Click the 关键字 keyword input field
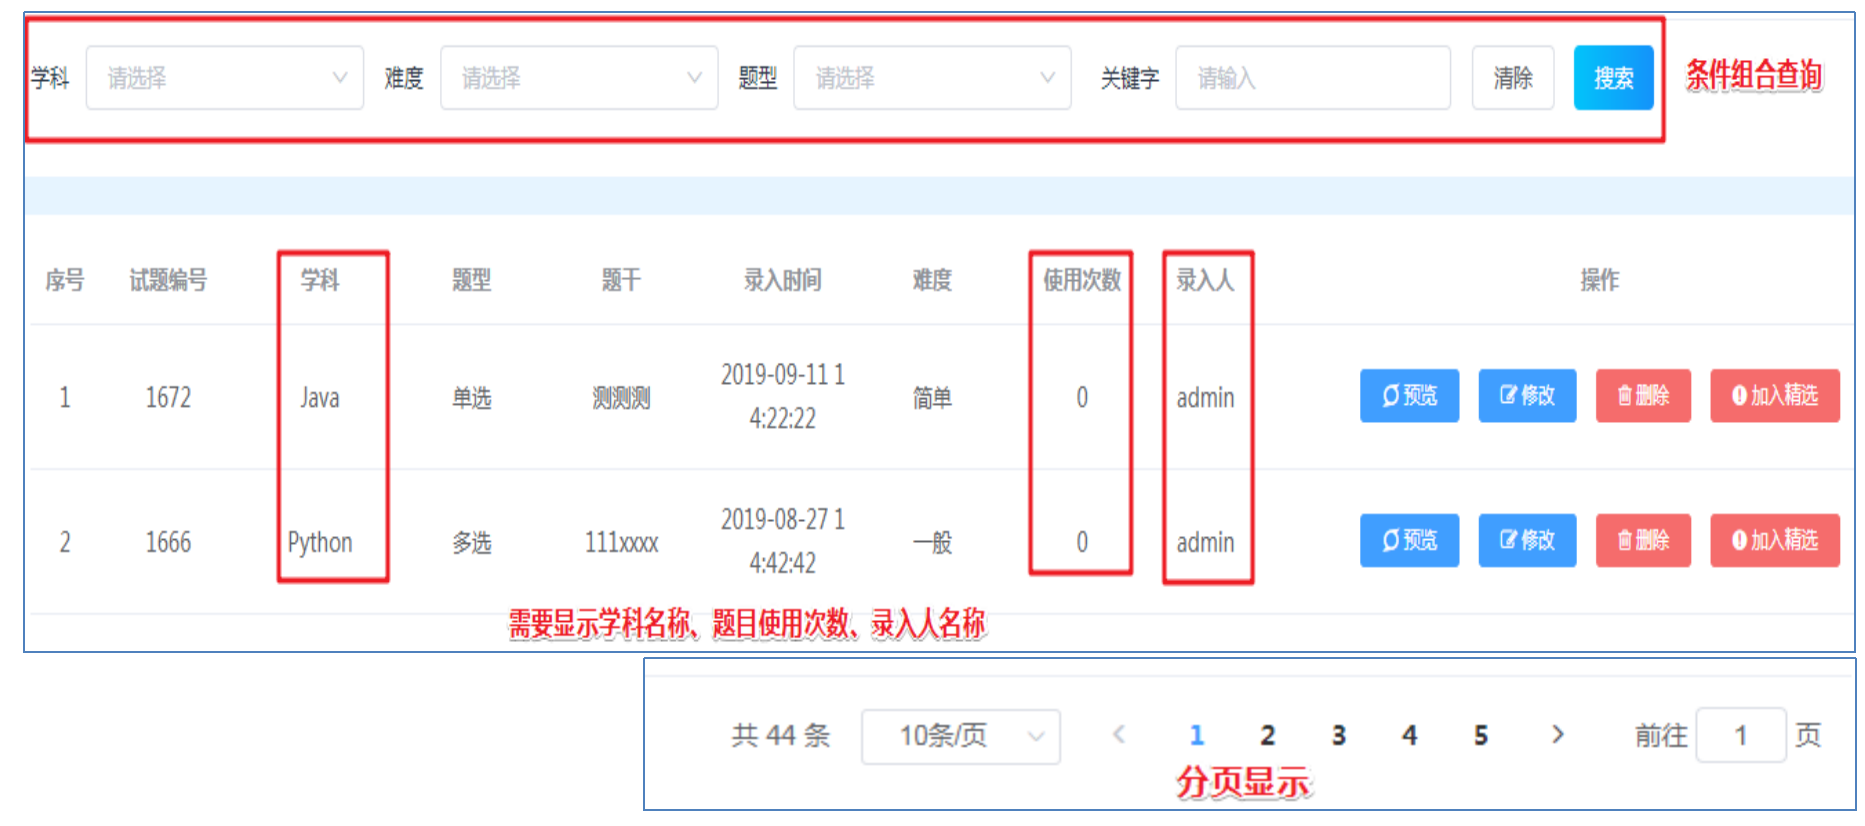 1313,78
